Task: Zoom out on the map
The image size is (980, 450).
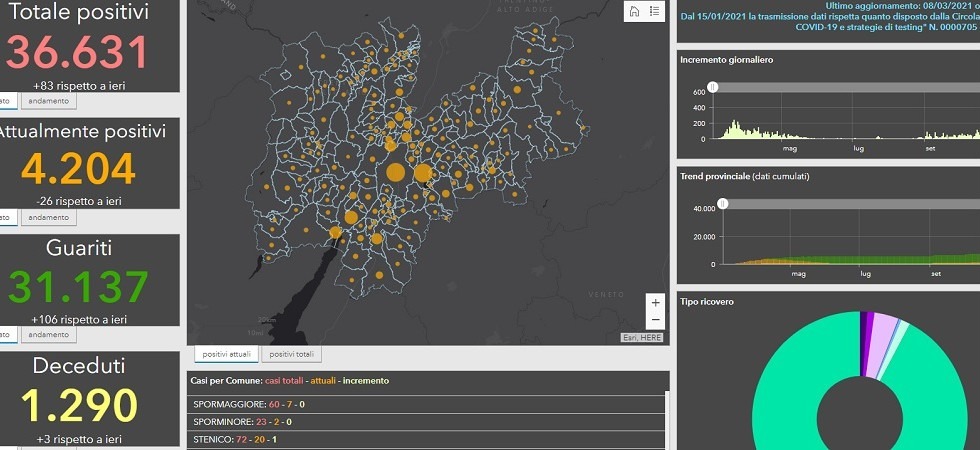Action: (655, 319)
